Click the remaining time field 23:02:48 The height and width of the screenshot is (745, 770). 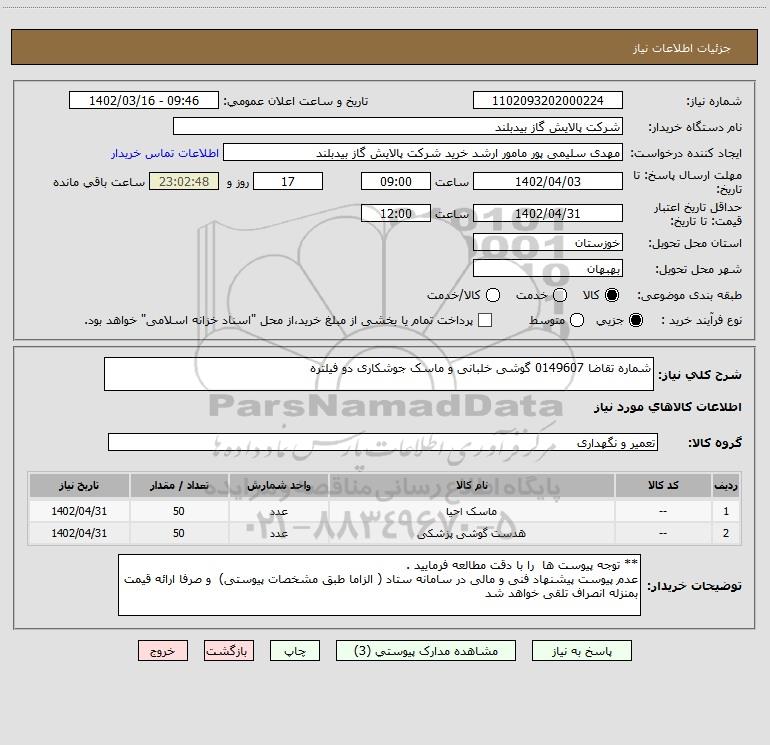184,181
